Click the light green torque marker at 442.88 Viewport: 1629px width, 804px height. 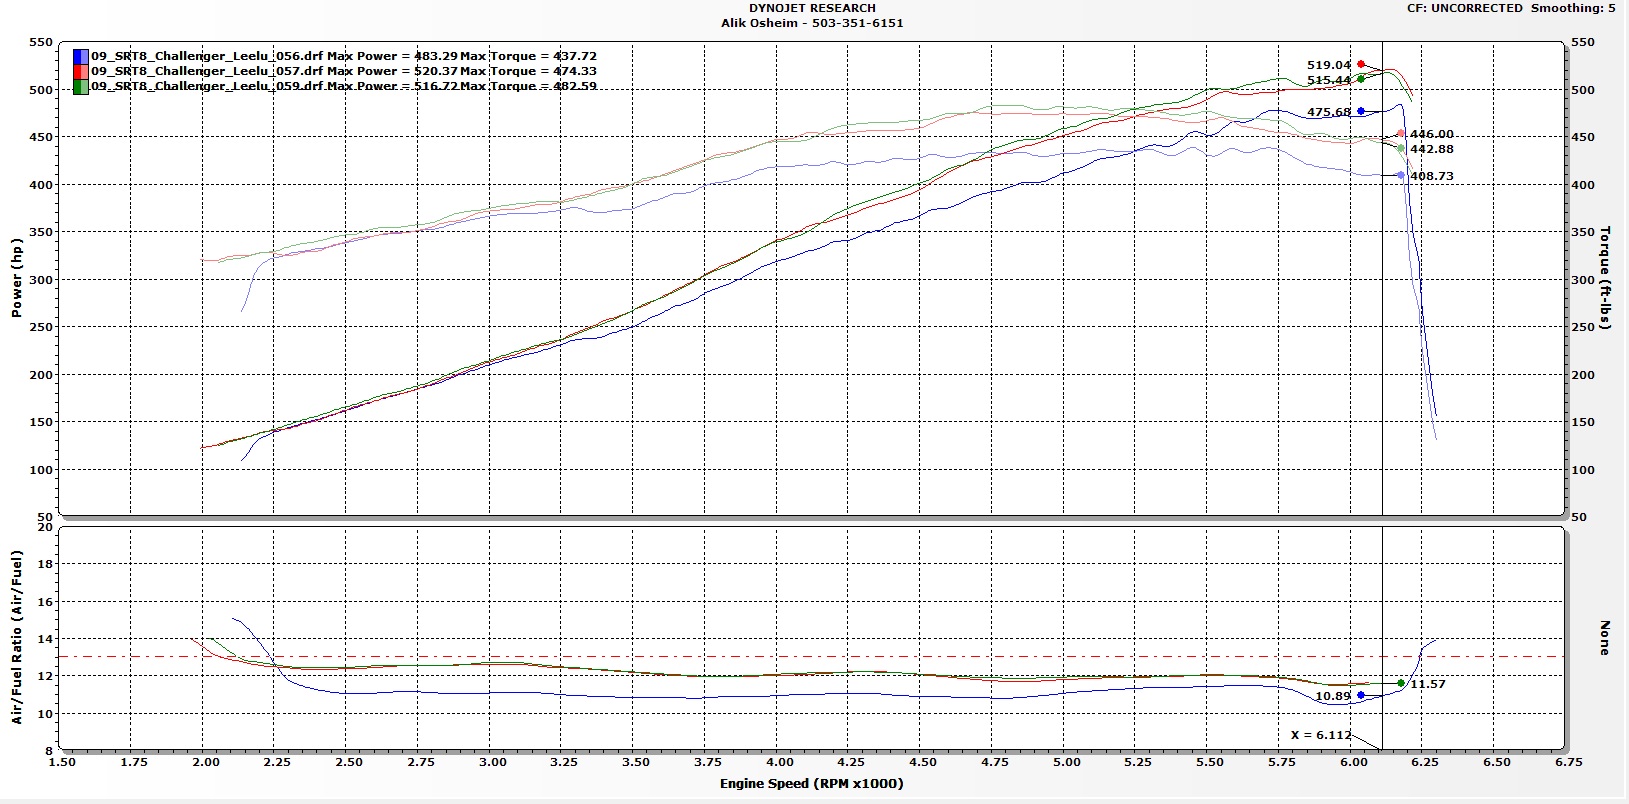(1401, 149)
